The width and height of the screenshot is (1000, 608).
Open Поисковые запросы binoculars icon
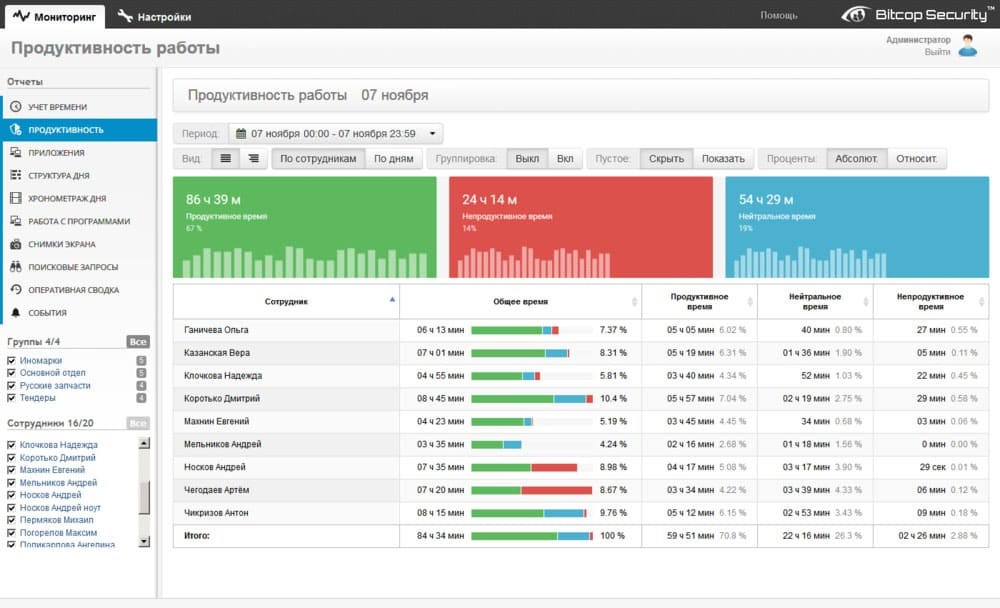pos(16,267)
